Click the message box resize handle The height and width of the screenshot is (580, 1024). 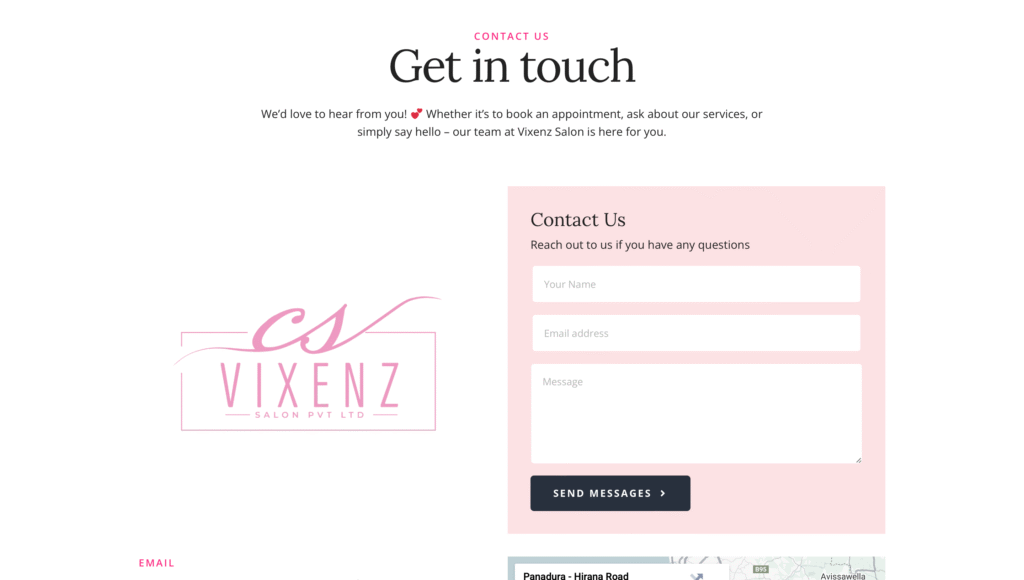coord(858,460)
